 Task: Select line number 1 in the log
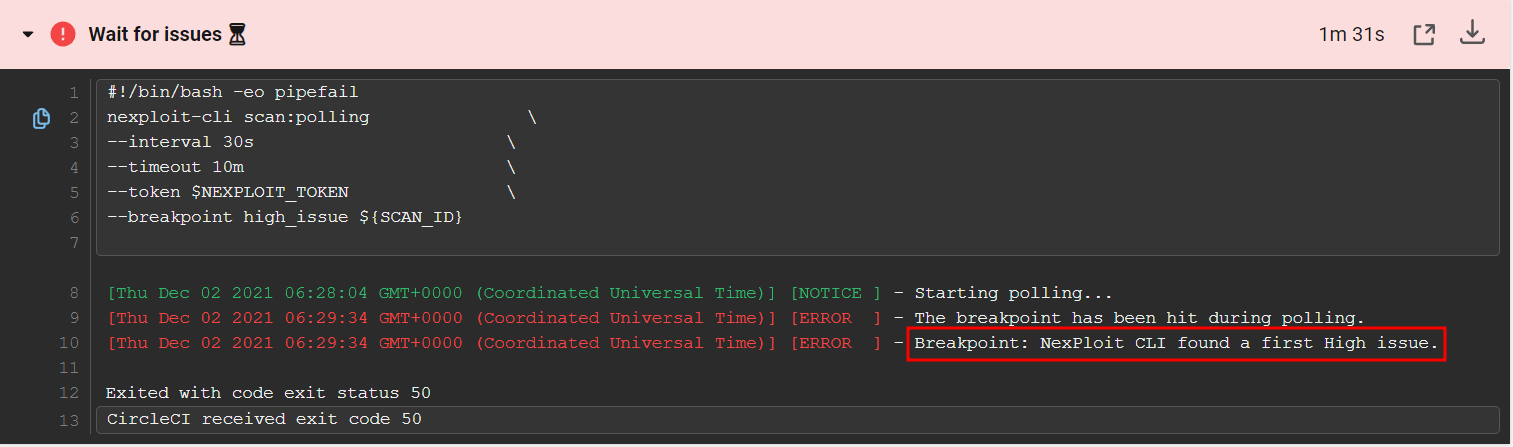coord(73,93)
